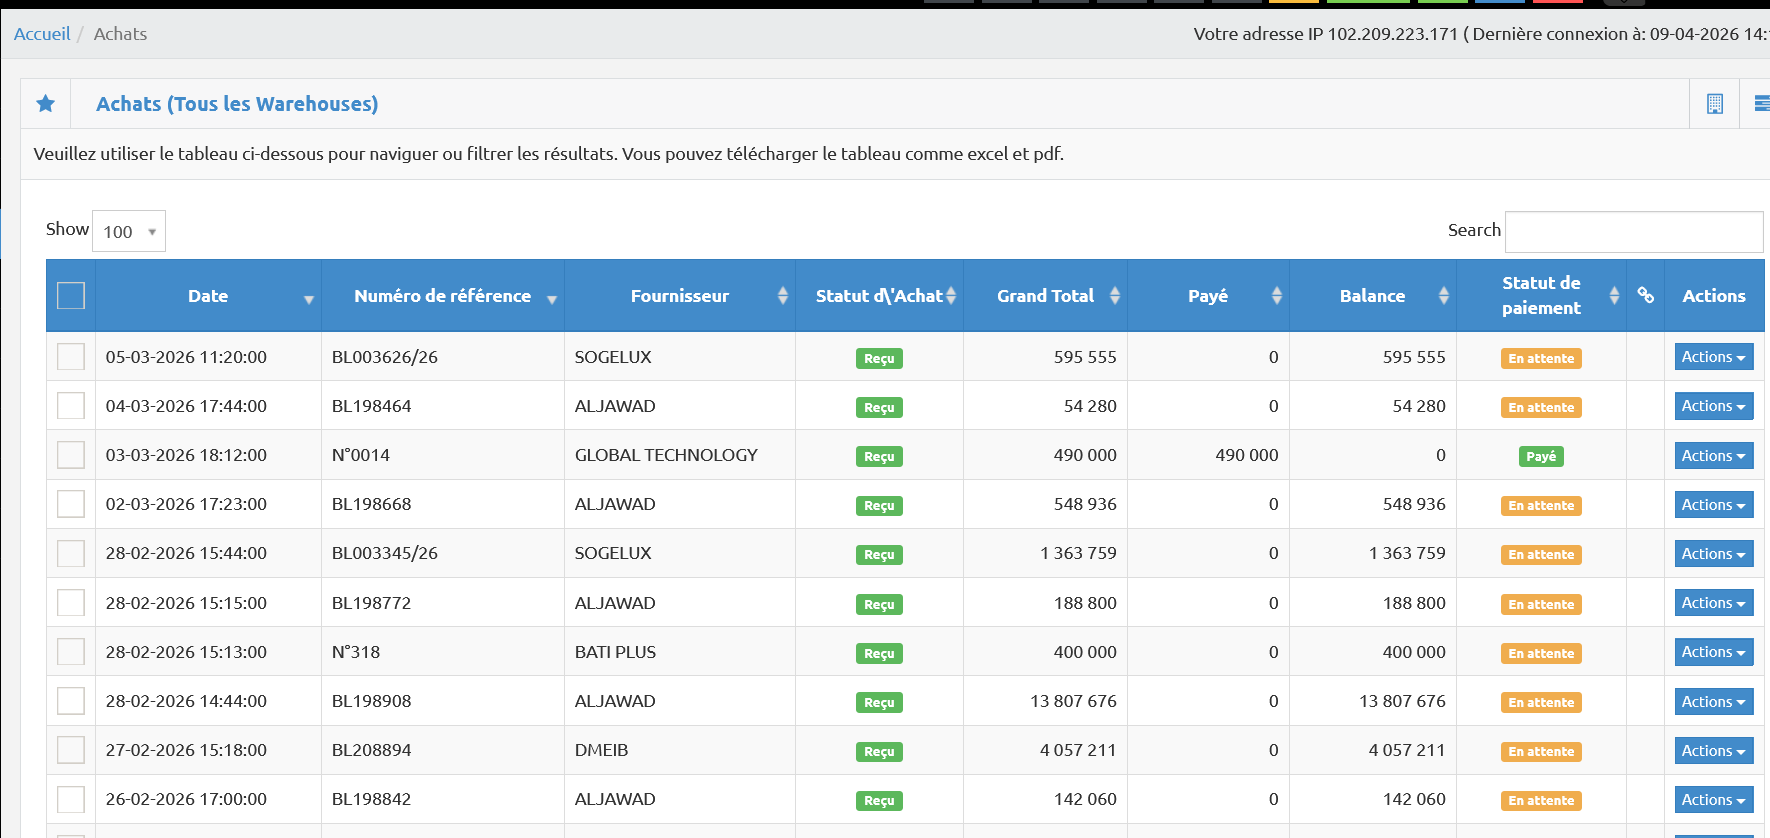
Task: Click the star icon beside Achats title
Action: point(45,104)
